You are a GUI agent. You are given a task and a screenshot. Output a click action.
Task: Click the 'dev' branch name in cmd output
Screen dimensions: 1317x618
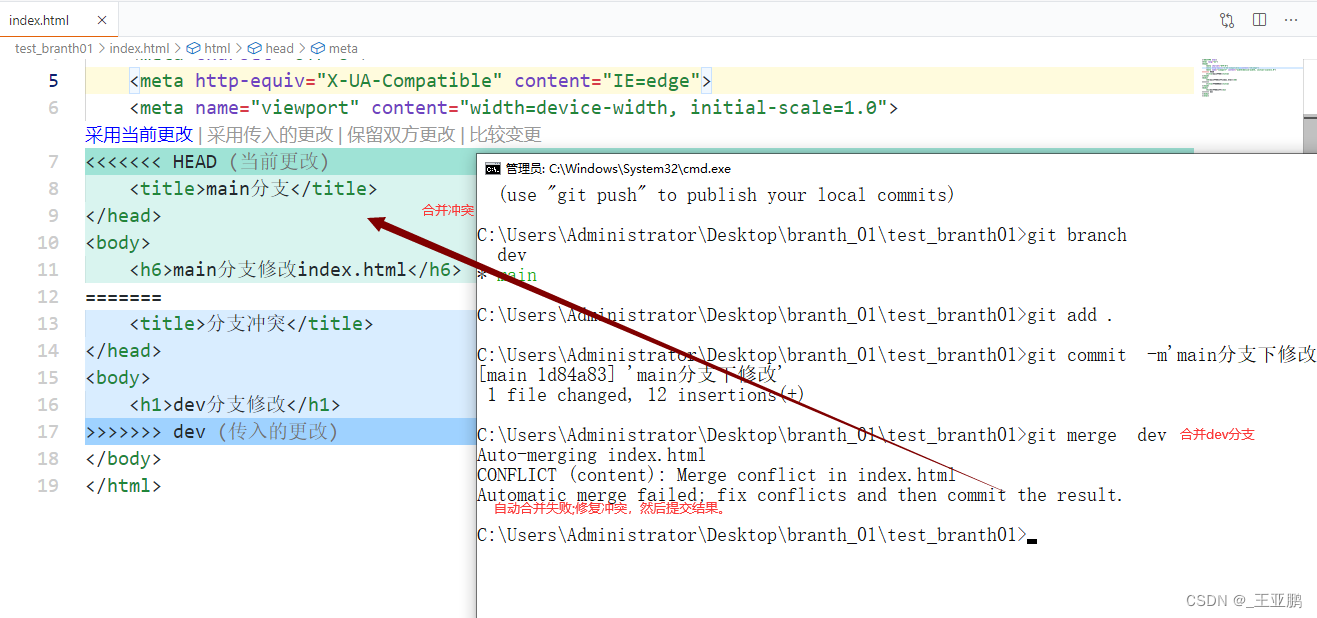coord(512,255)
